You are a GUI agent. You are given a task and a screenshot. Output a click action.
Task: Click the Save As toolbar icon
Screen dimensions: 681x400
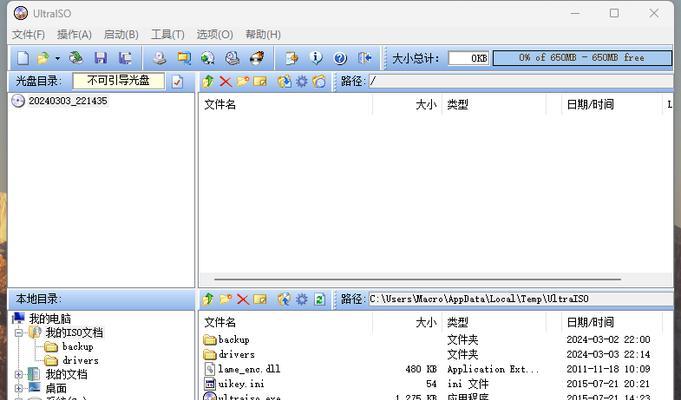point(125,58)
